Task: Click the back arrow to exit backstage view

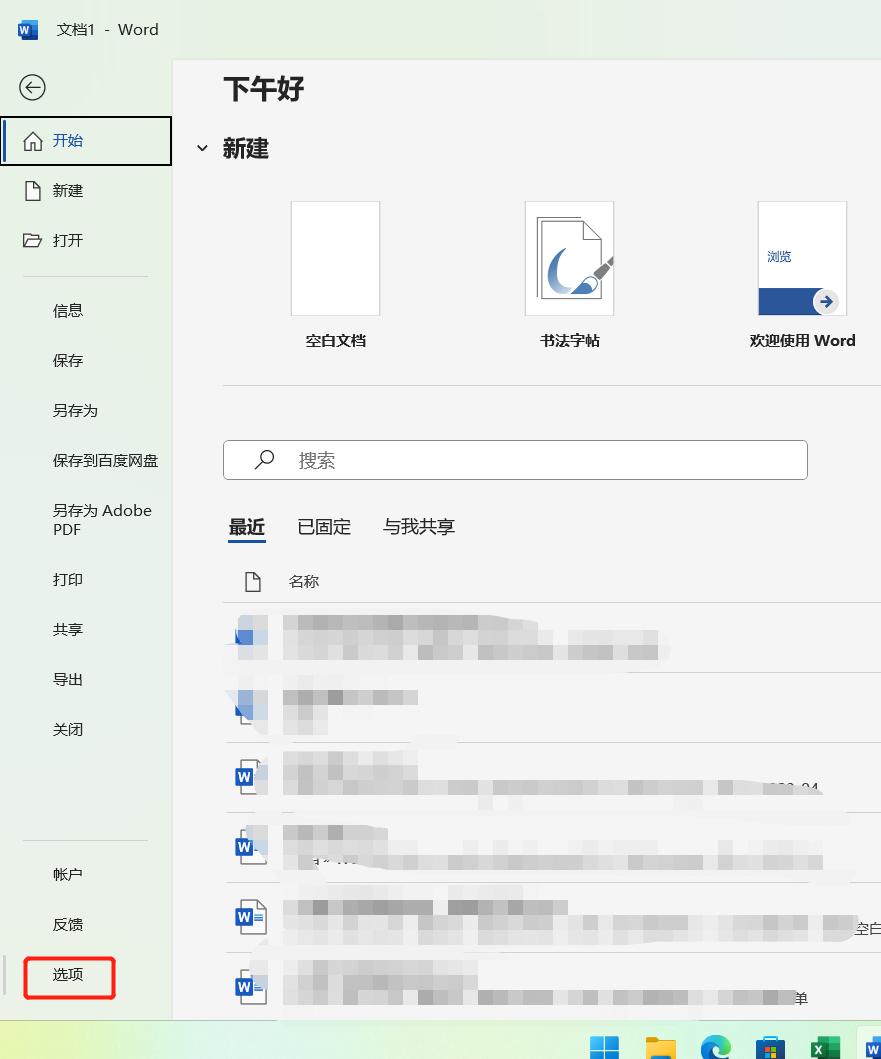Action: click(x=32, y=88)
